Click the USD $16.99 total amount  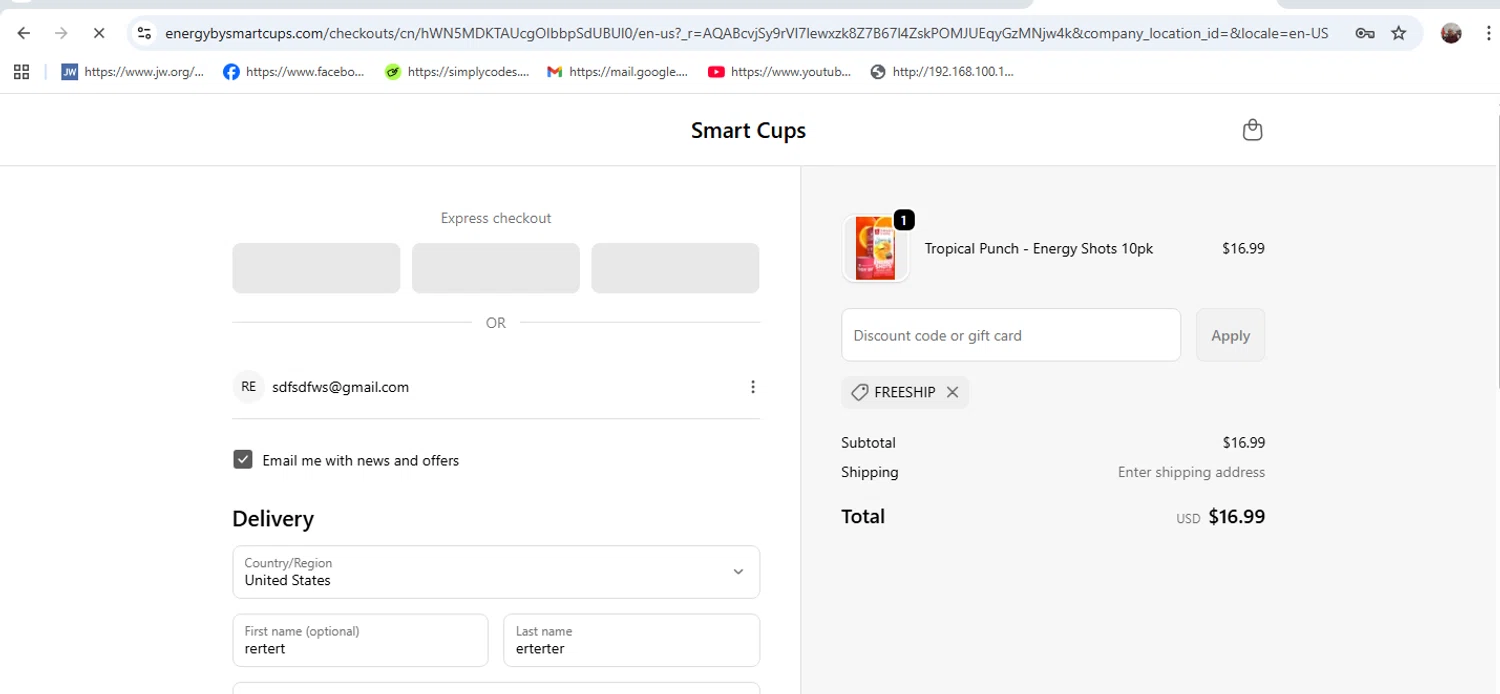[x=1220, y=517]
